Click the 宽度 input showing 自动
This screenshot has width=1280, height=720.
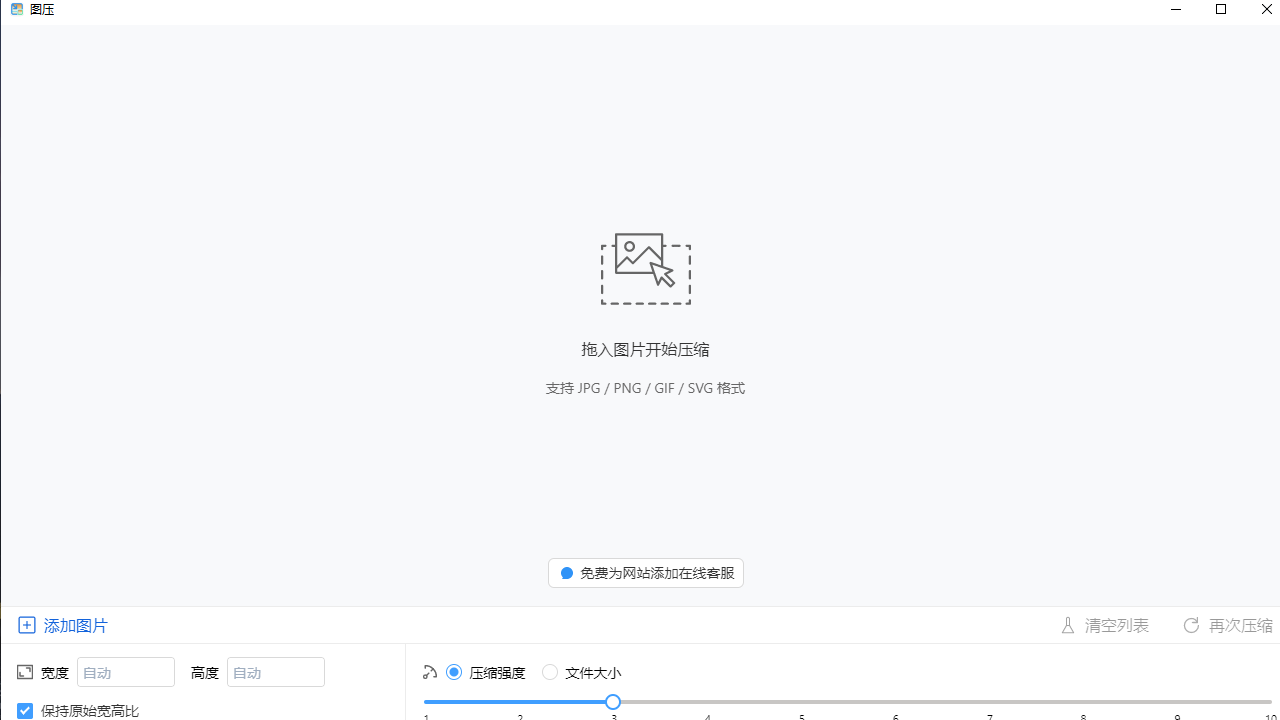coord(125,672)
